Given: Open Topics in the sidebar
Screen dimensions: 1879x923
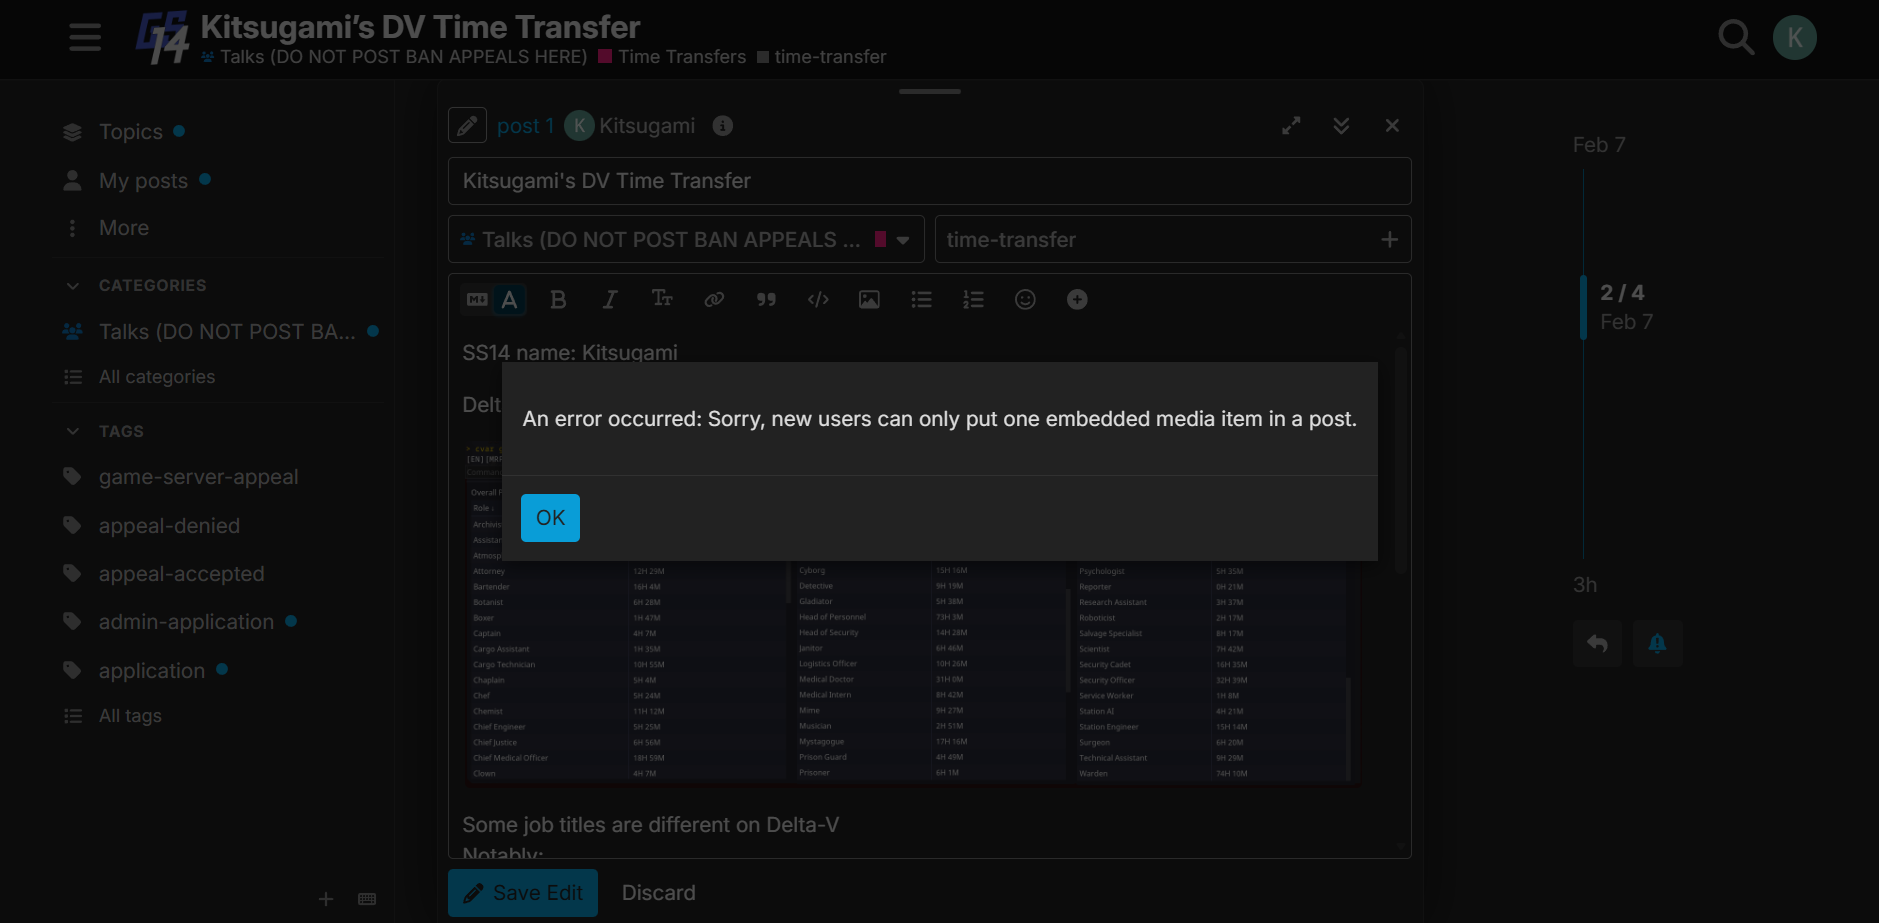Looking at the screenshot, I should [x=130, y=132].
